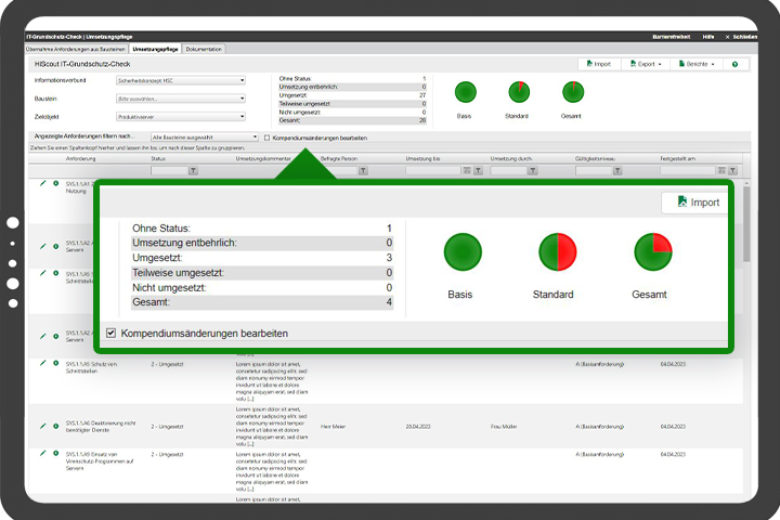
Task: Click the large Basis pie chart in the callout
Action: coord(463,252)
